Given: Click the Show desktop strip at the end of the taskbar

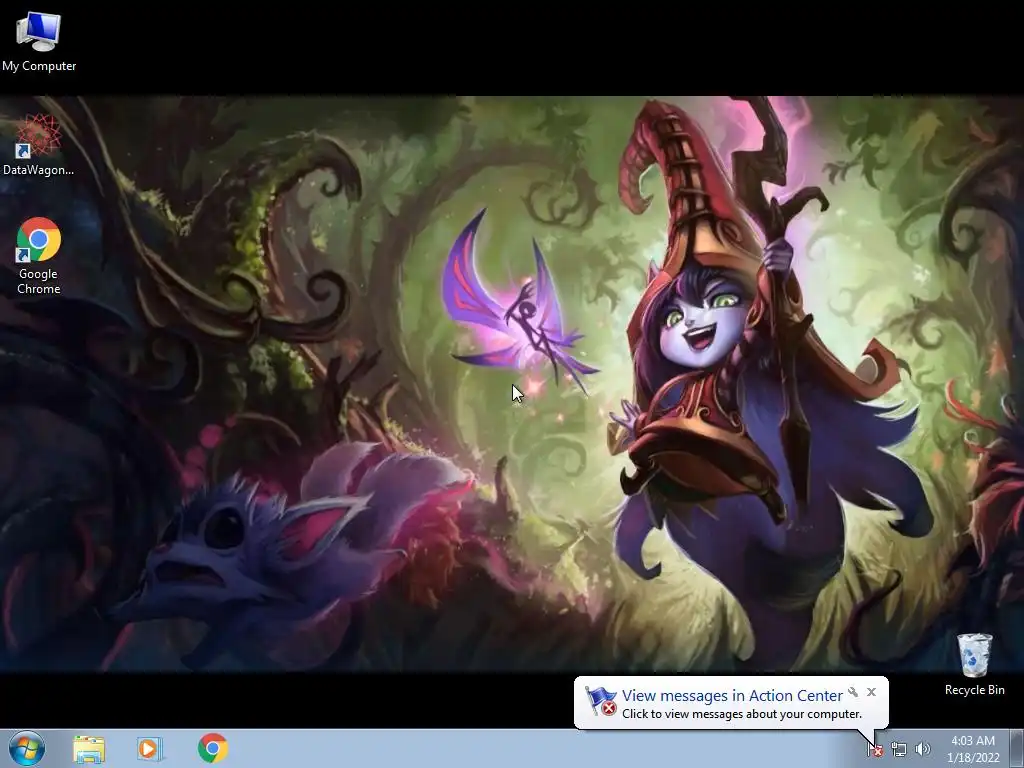Looking at the screenshot, I should 1017,749.
